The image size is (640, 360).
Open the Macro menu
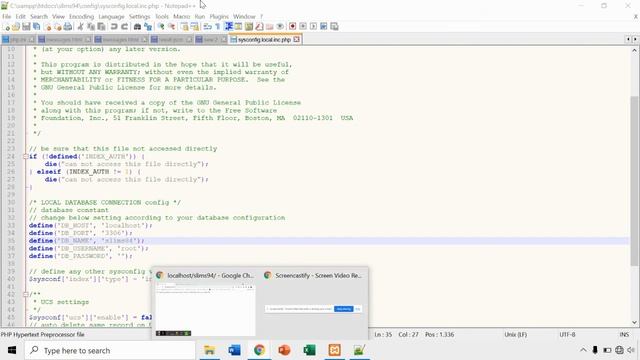point(181,16)
